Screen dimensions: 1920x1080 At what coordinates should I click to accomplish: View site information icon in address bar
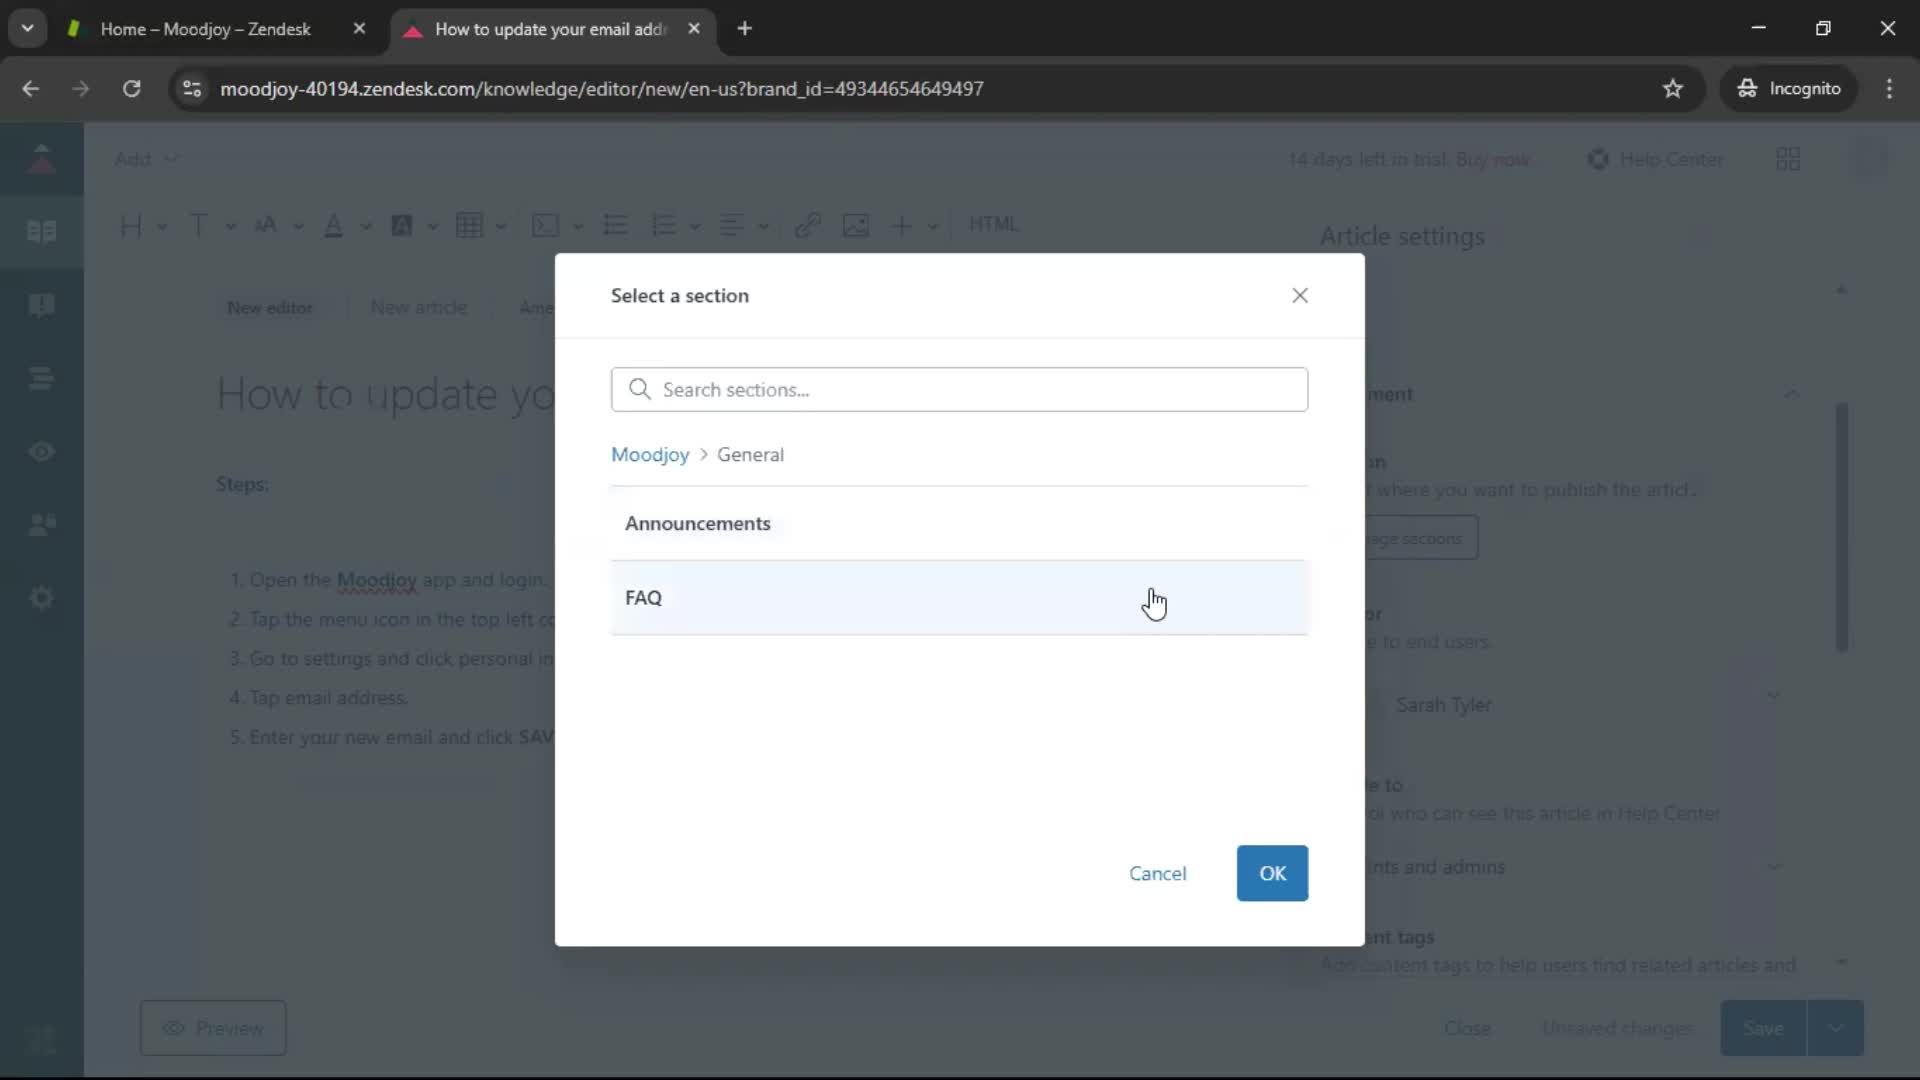pyautogui.click(x=192, y=88)
